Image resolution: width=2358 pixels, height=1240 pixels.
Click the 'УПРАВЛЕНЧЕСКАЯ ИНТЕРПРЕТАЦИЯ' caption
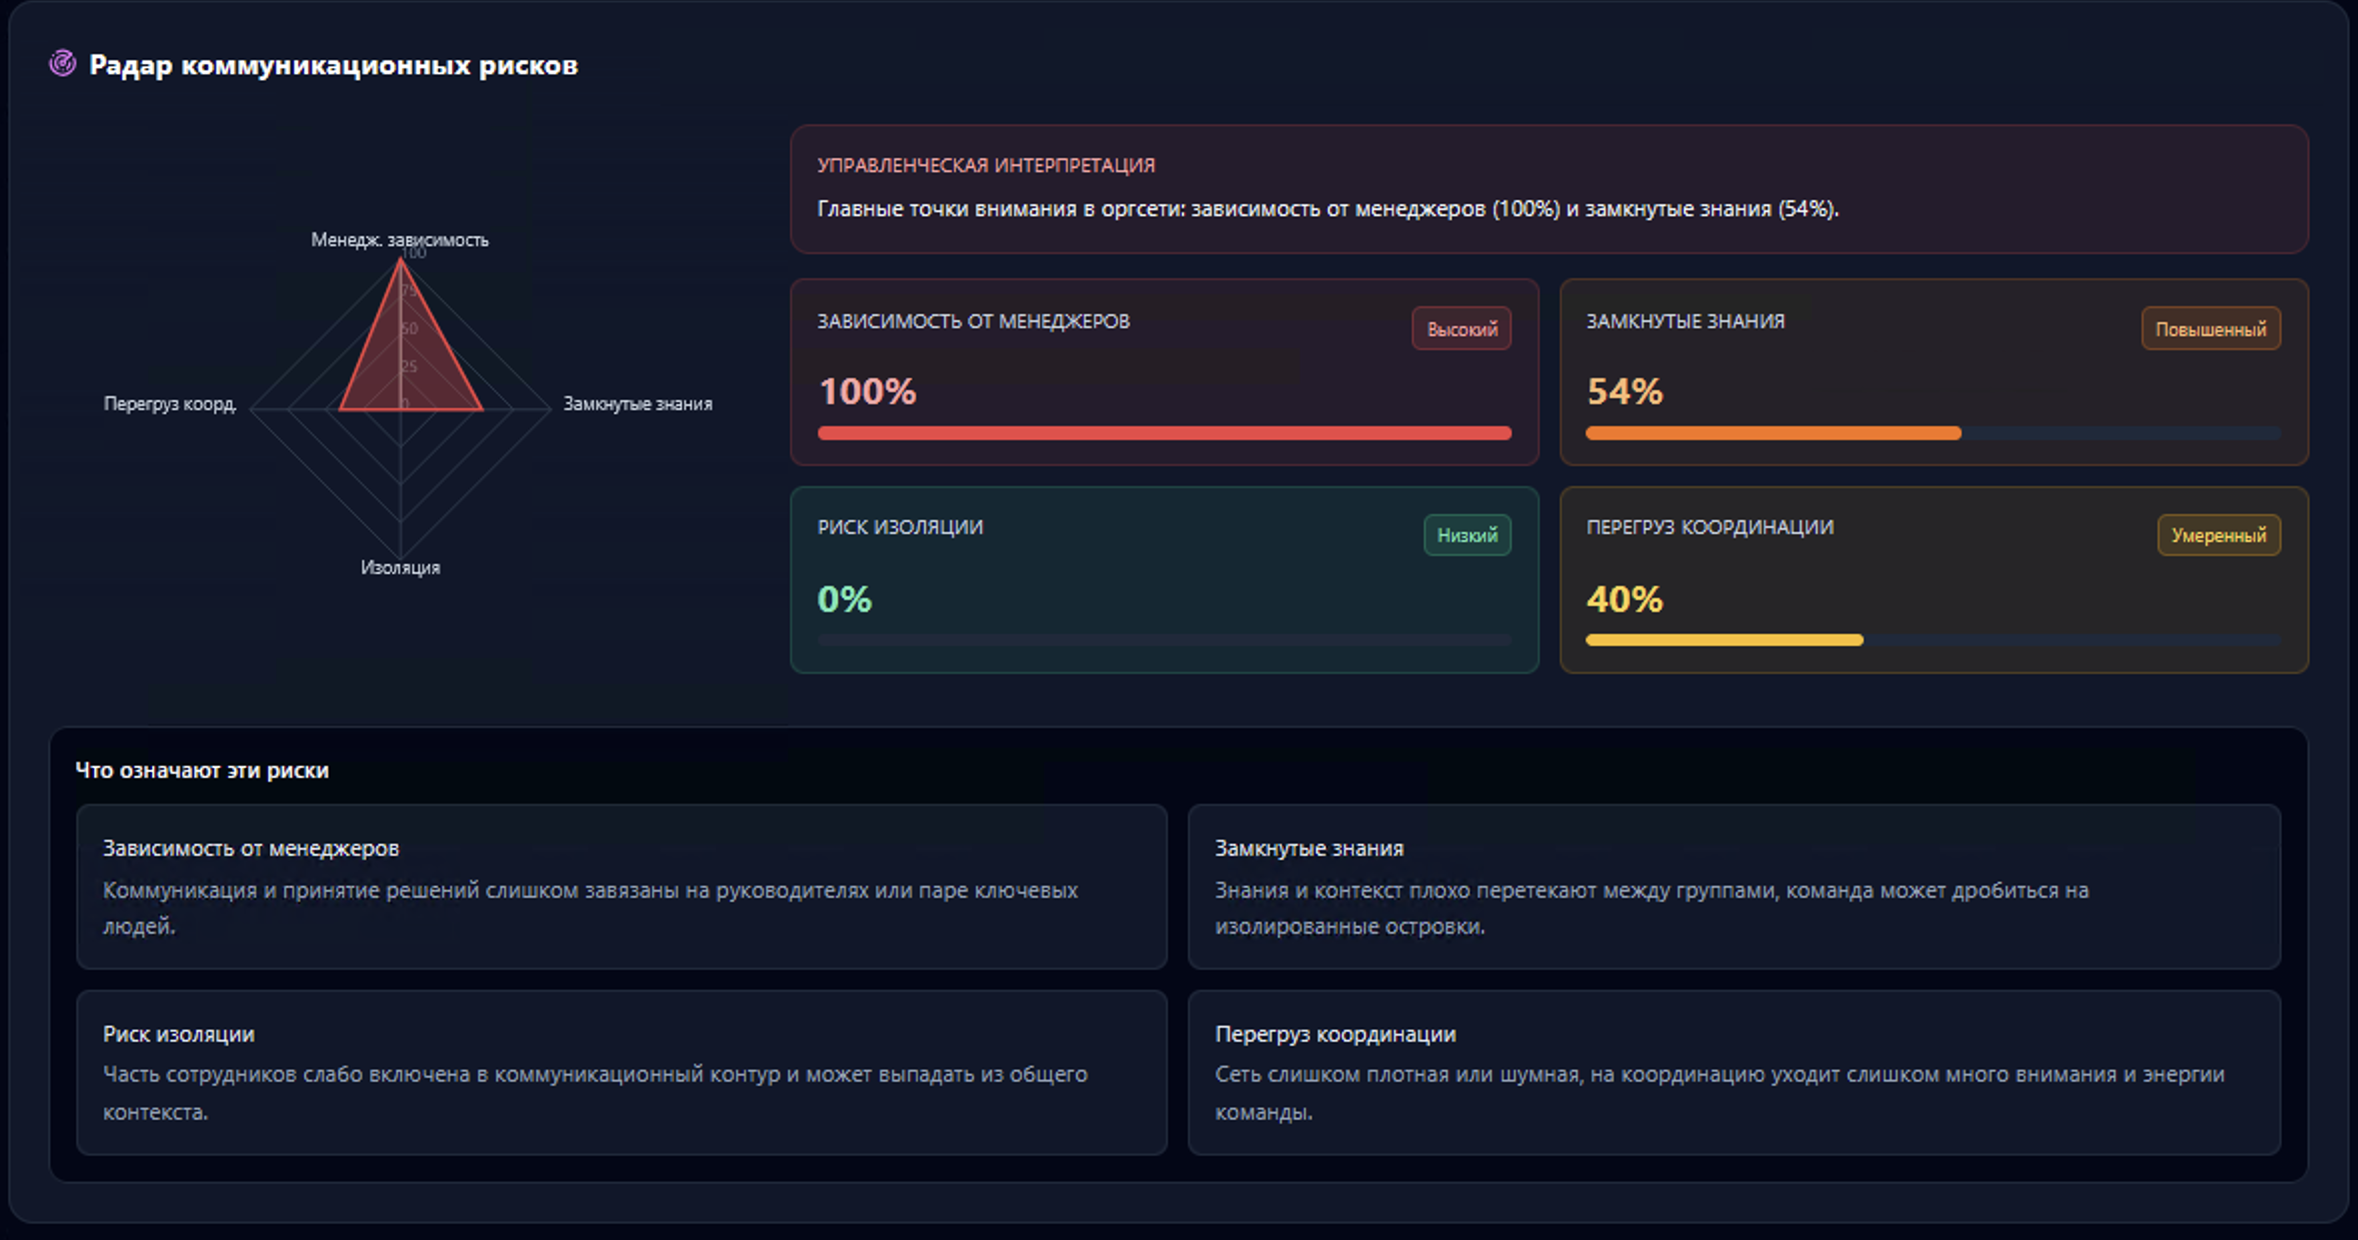986,166
